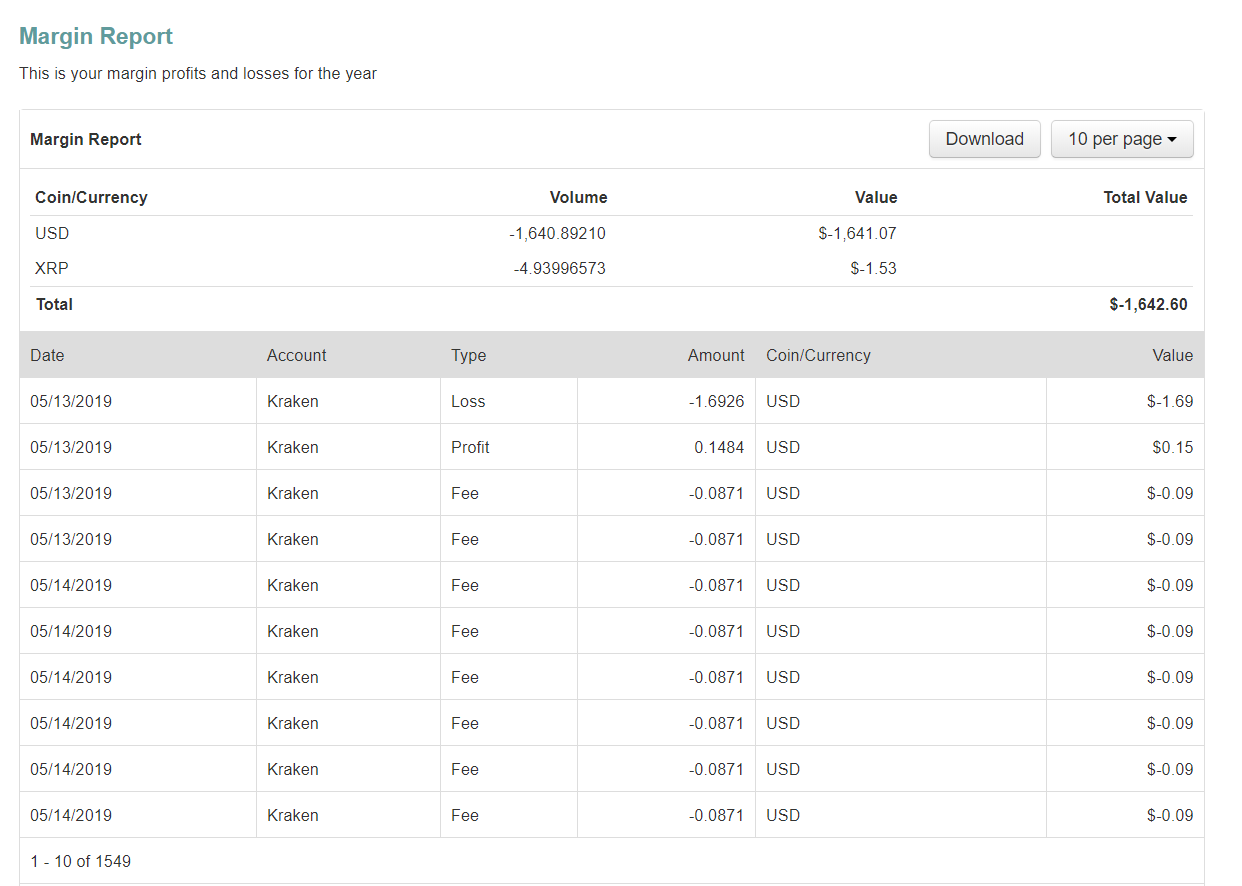
Task: Click the Account column header
Action: pos(296,355)
